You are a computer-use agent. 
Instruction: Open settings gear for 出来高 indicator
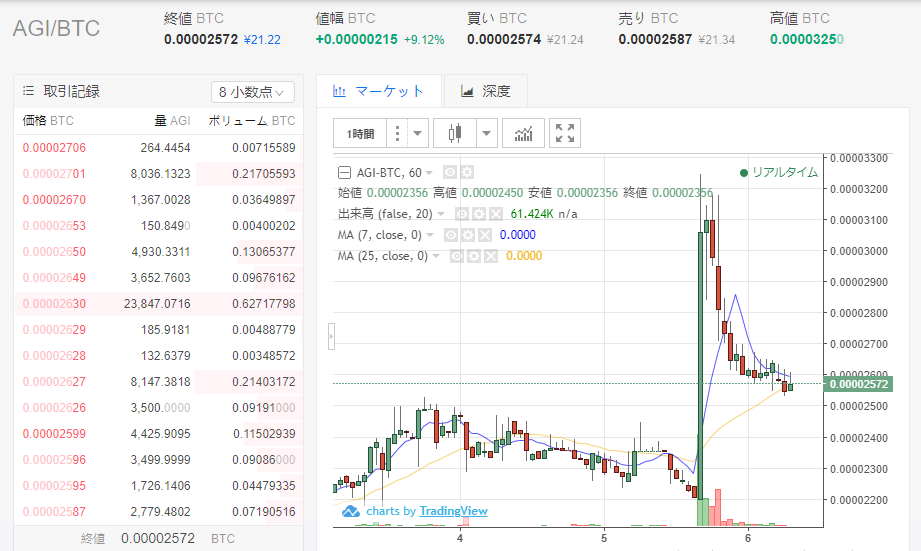pyautogui.click(x=479, y=214)
